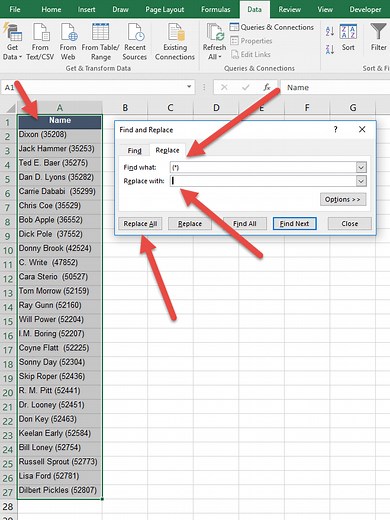
Task: Click the dialog help question mark
Action: [x=335, y=129]
